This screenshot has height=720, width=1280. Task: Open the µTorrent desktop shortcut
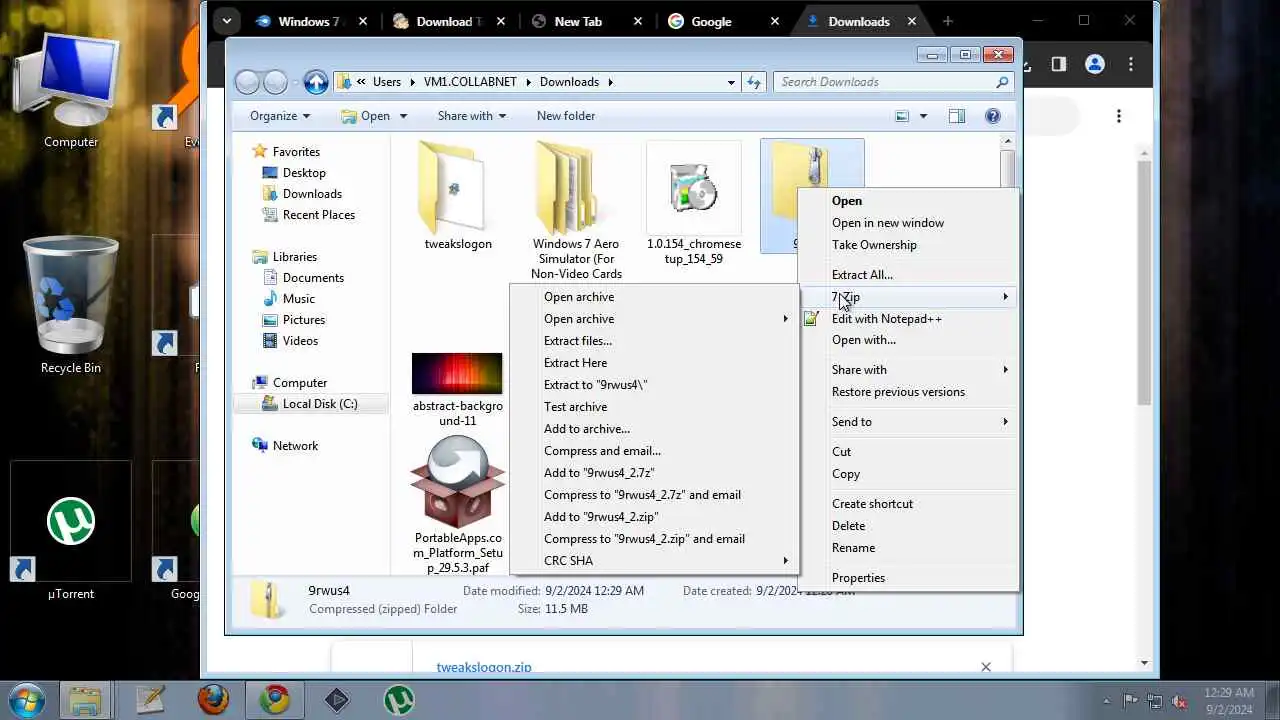click(x=70, y=532)
